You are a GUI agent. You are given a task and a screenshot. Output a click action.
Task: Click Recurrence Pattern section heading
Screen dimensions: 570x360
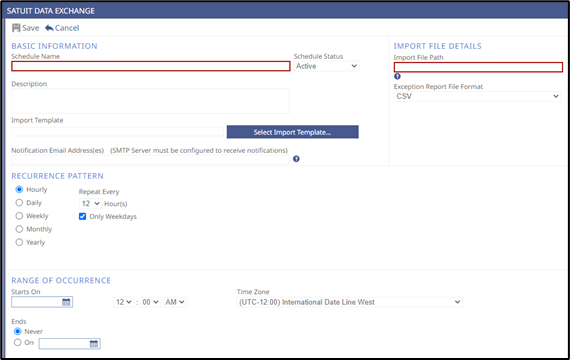pyautogui.click(x=57, y=176)
